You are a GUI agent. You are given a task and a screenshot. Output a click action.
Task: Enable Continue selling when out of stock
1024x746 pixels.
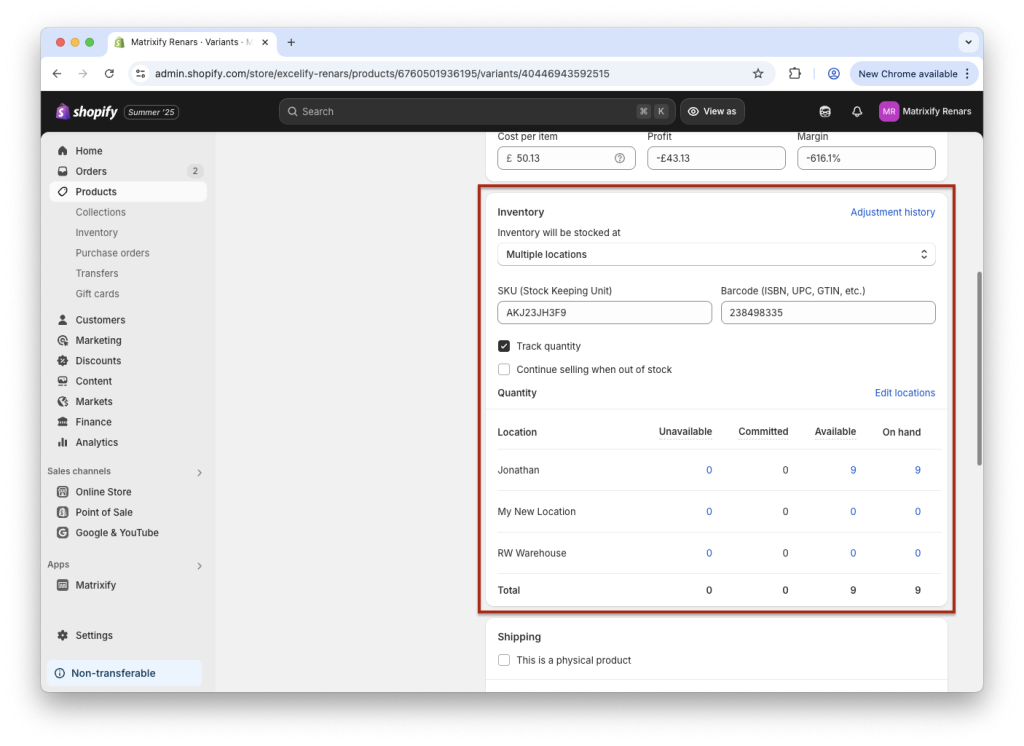[504, 369]
